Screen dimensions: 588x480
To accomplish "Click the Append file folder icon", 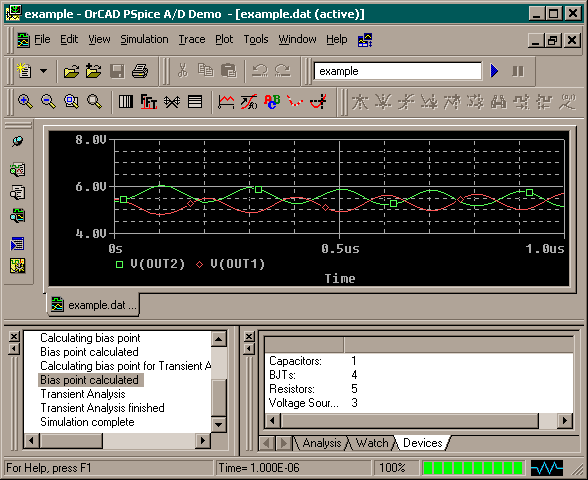I will pos(93,70).
